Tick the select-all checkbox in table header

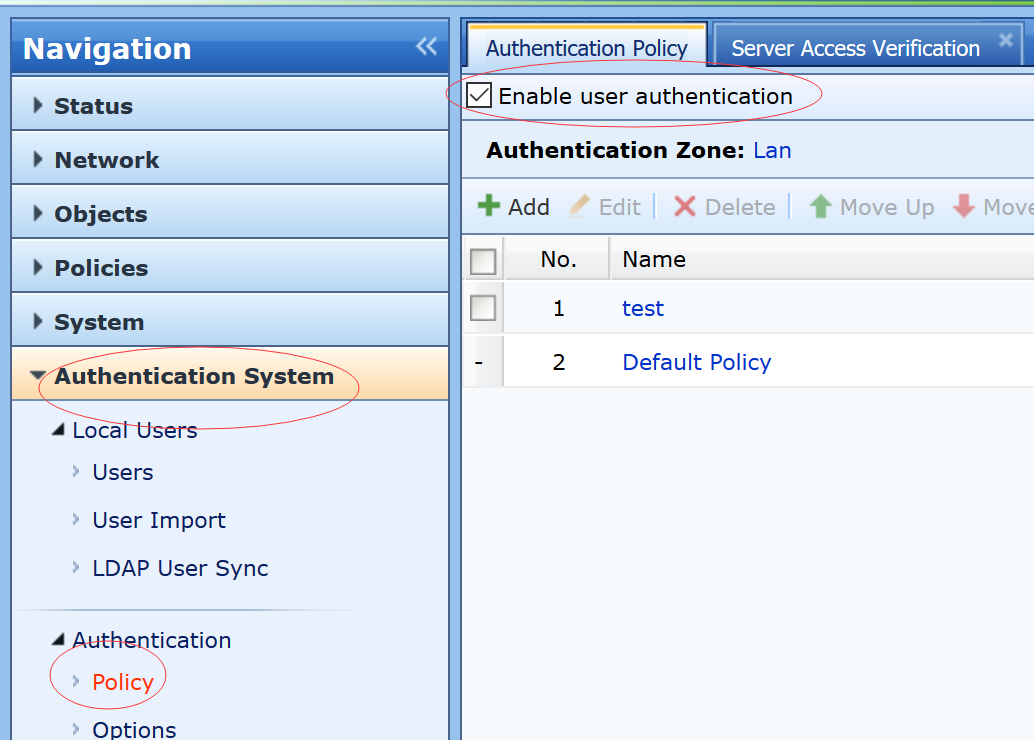pyautogui.click(x=483, y=261)
